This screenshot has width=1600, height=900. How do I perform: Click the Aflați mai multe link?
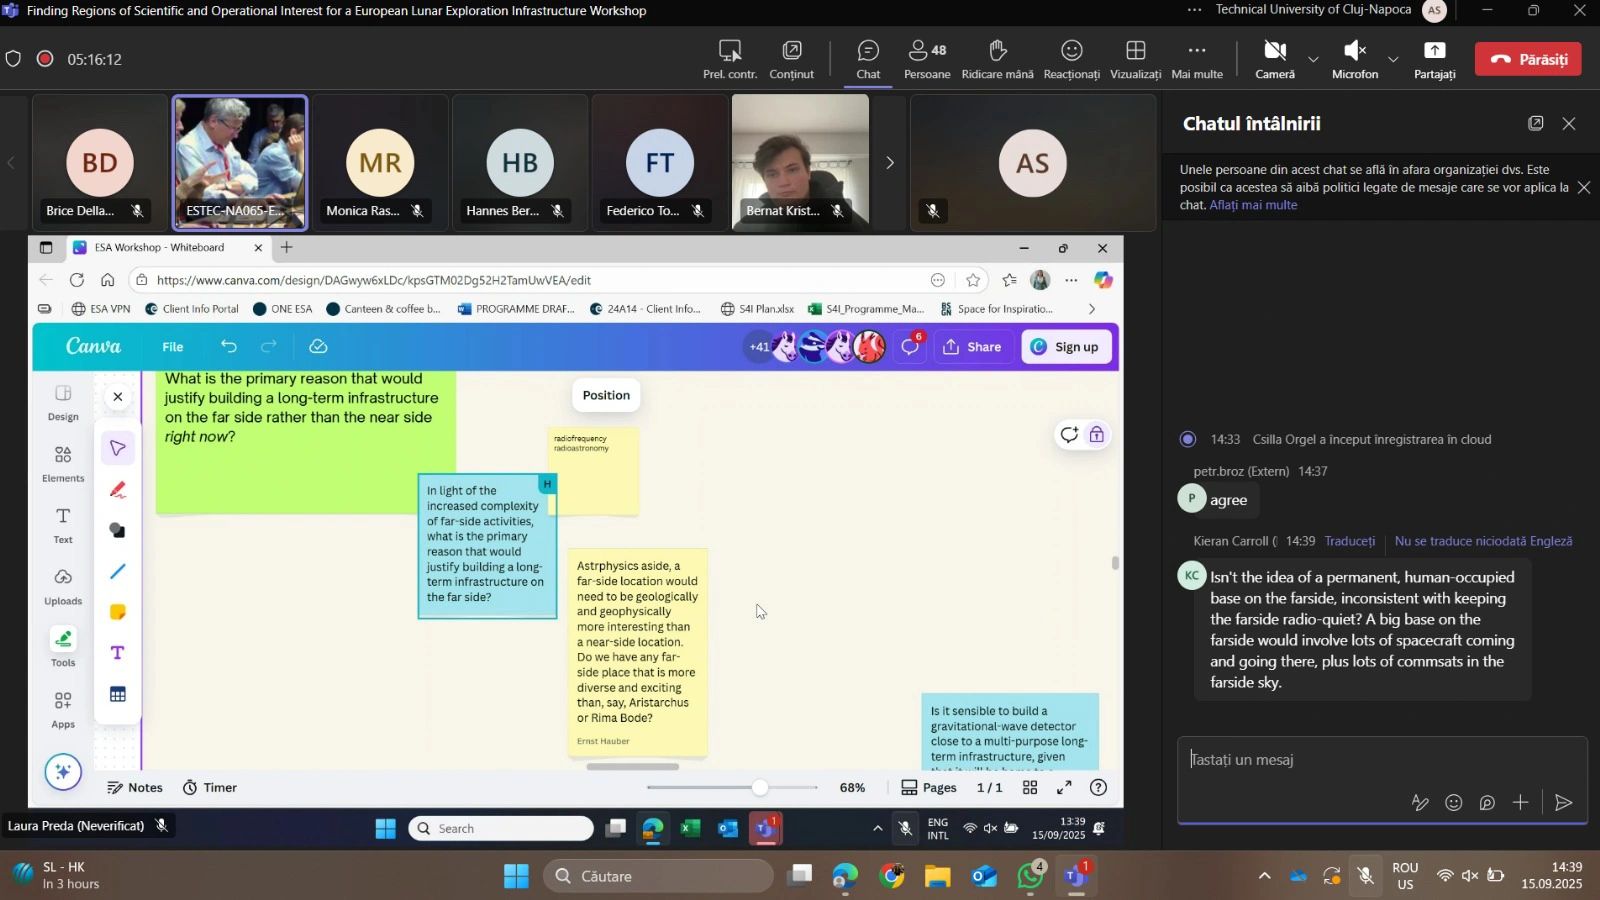(x=1253, y=205)
